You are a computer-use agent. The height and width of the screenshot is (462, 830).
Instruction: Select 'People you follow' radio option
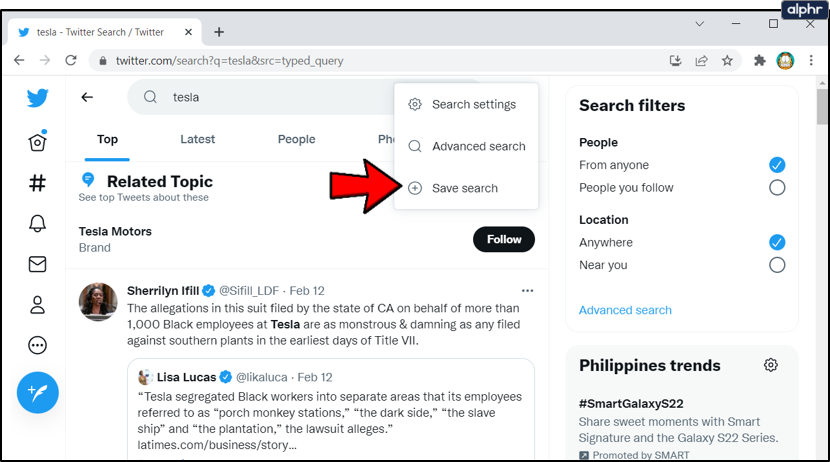click(777, 188)
